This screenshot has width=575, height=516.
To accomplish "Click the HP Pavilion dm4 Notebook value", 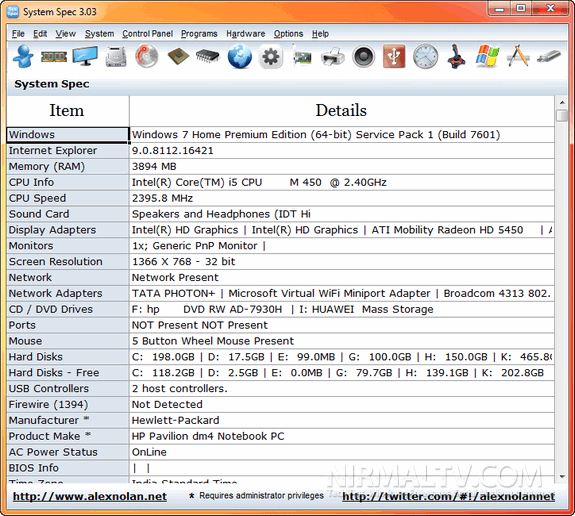I will click(x=341, y=436).
